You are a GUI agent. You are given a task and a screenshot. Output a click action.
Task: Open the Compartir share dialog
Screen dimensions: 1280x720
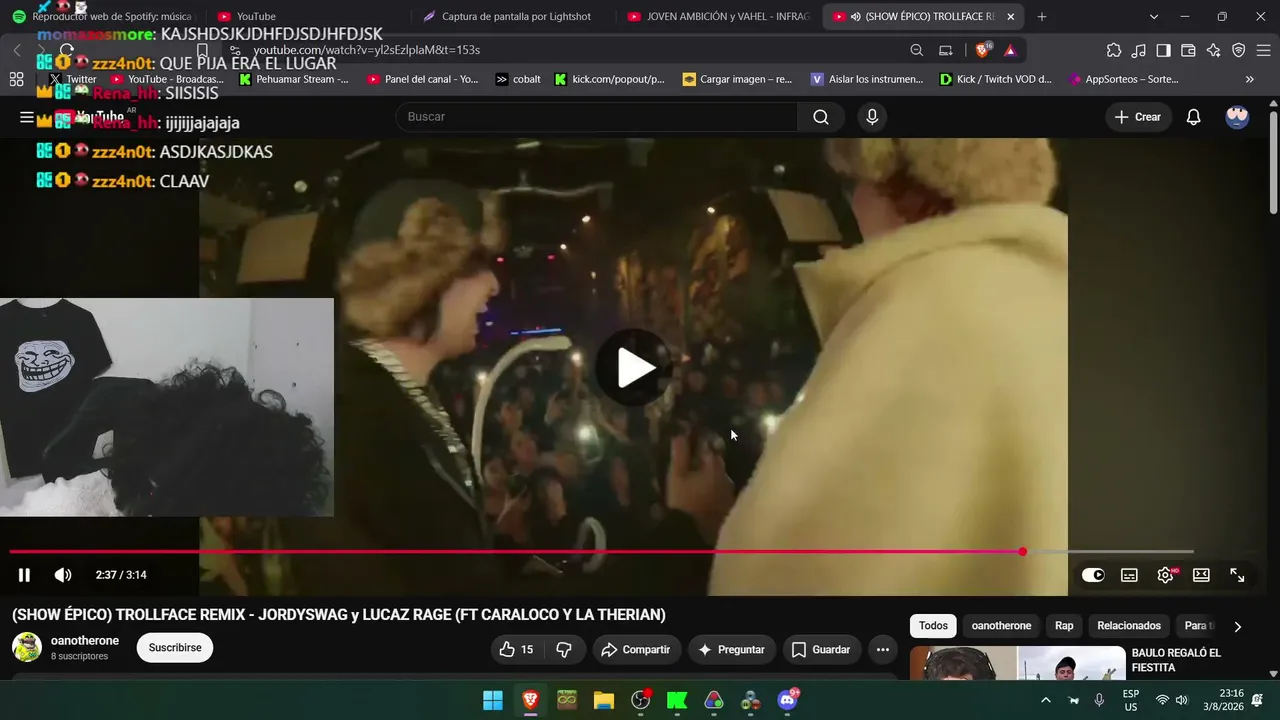click(x=635, y=650)
